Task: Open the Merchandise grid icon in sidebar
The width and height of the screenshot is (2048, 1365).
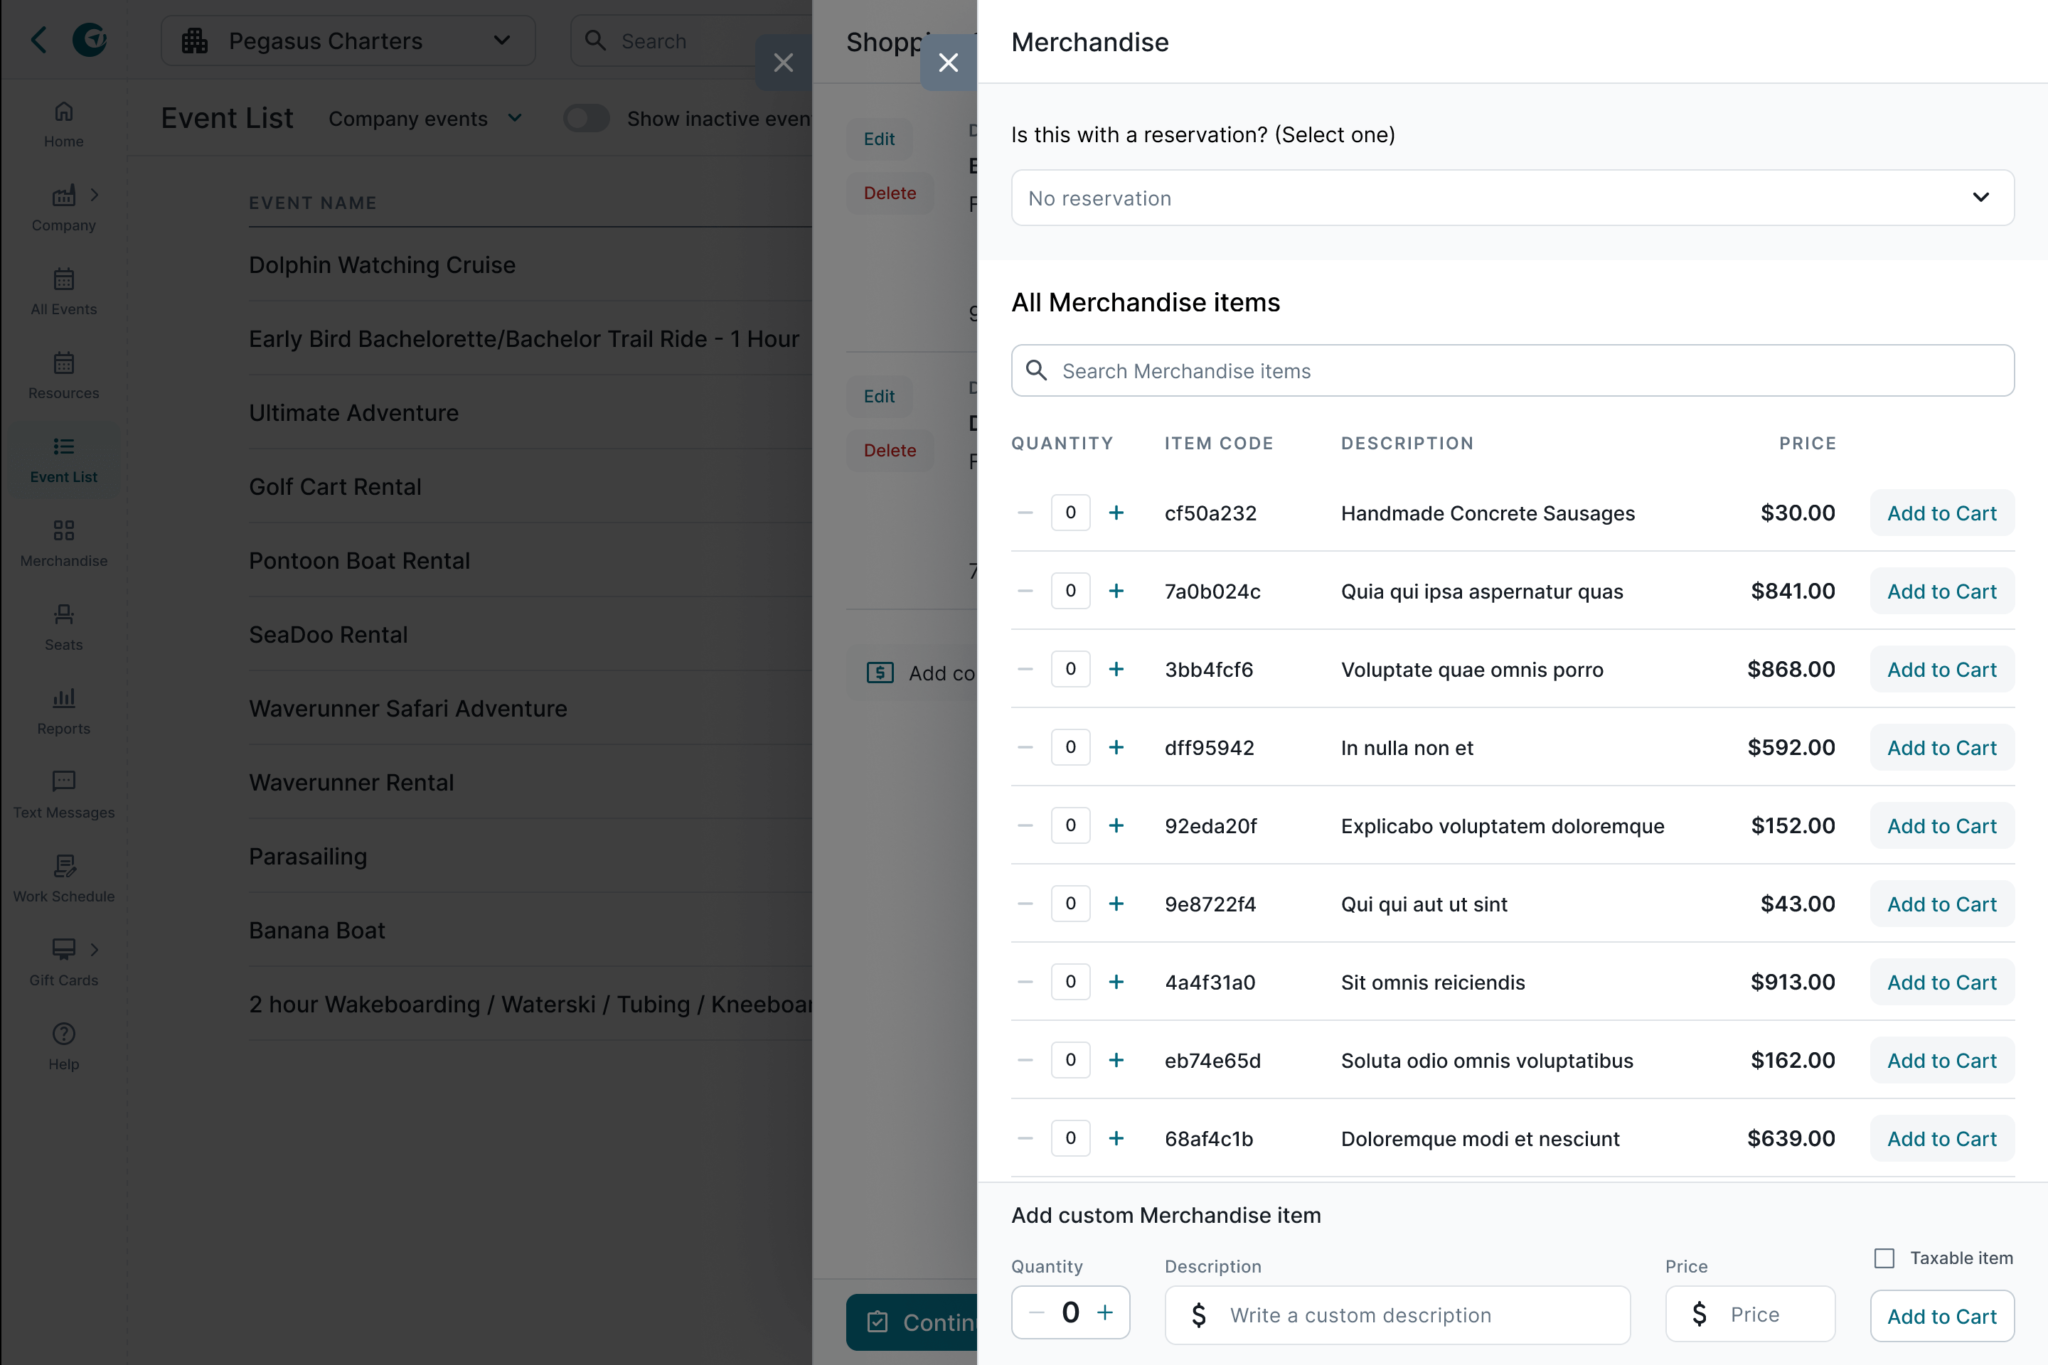Action: (x=63, y=530)
